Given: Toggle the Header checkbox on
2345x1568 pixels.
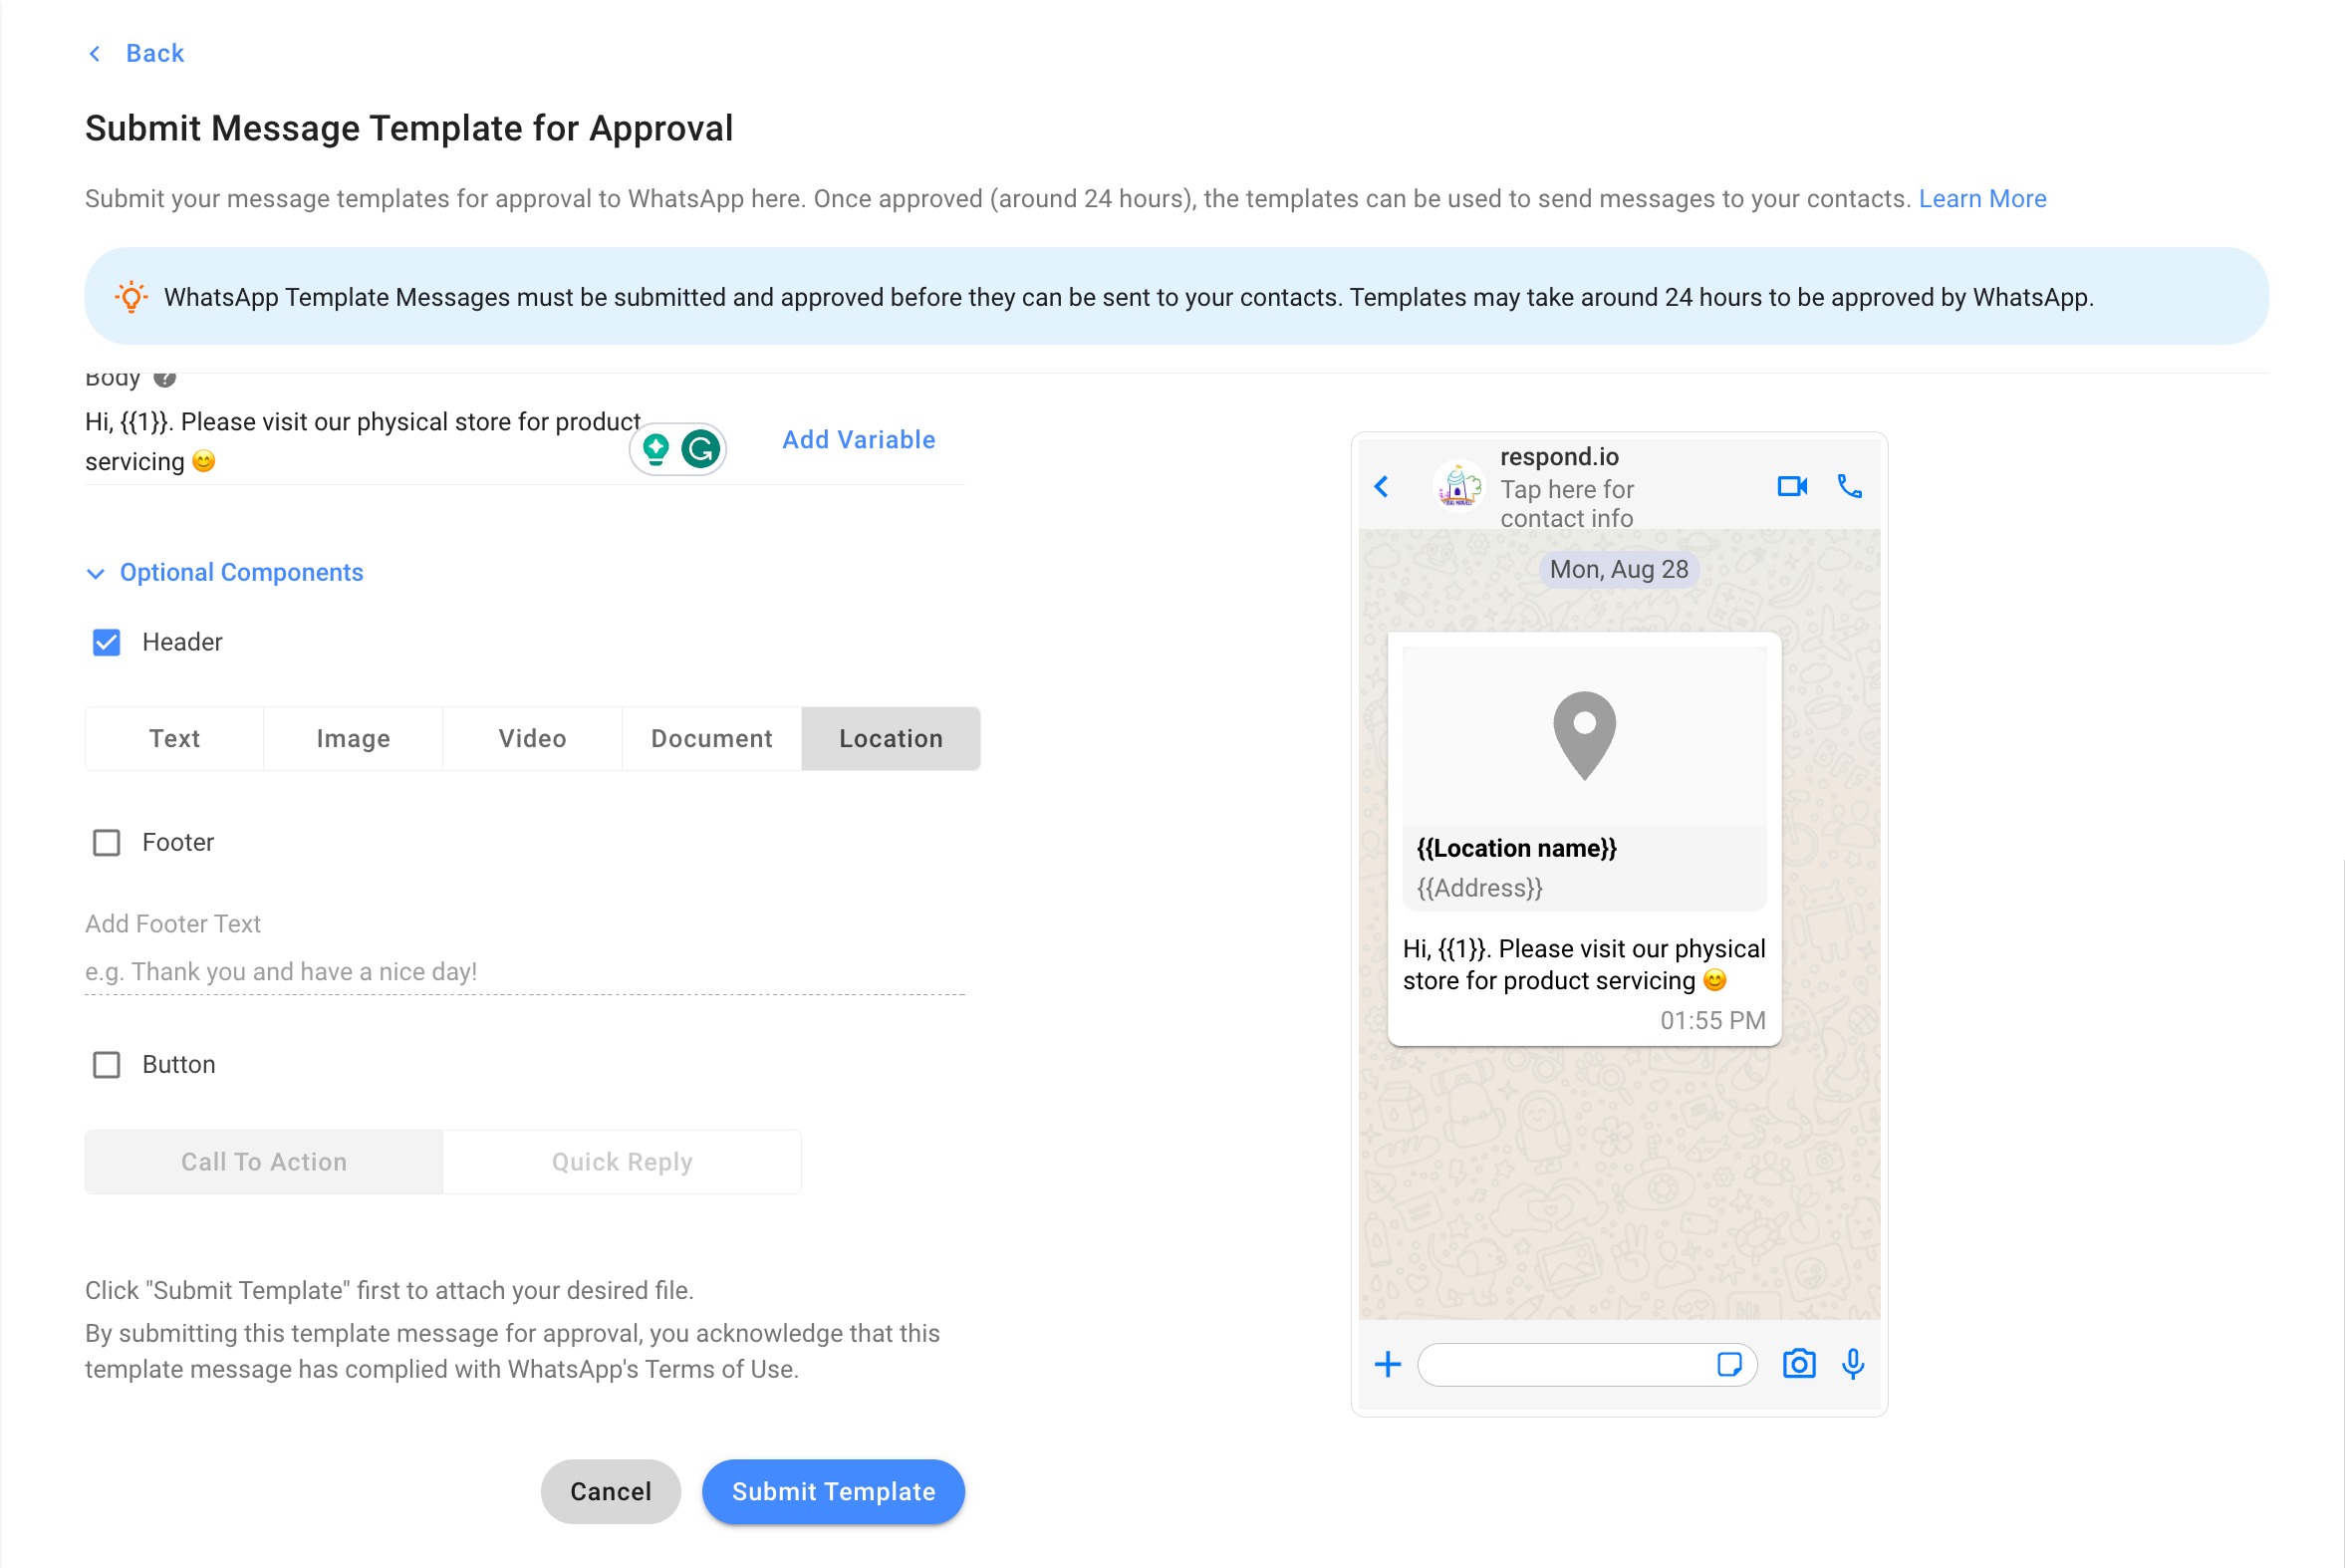Looking at the screenshot, I should (x=107, y=643).
